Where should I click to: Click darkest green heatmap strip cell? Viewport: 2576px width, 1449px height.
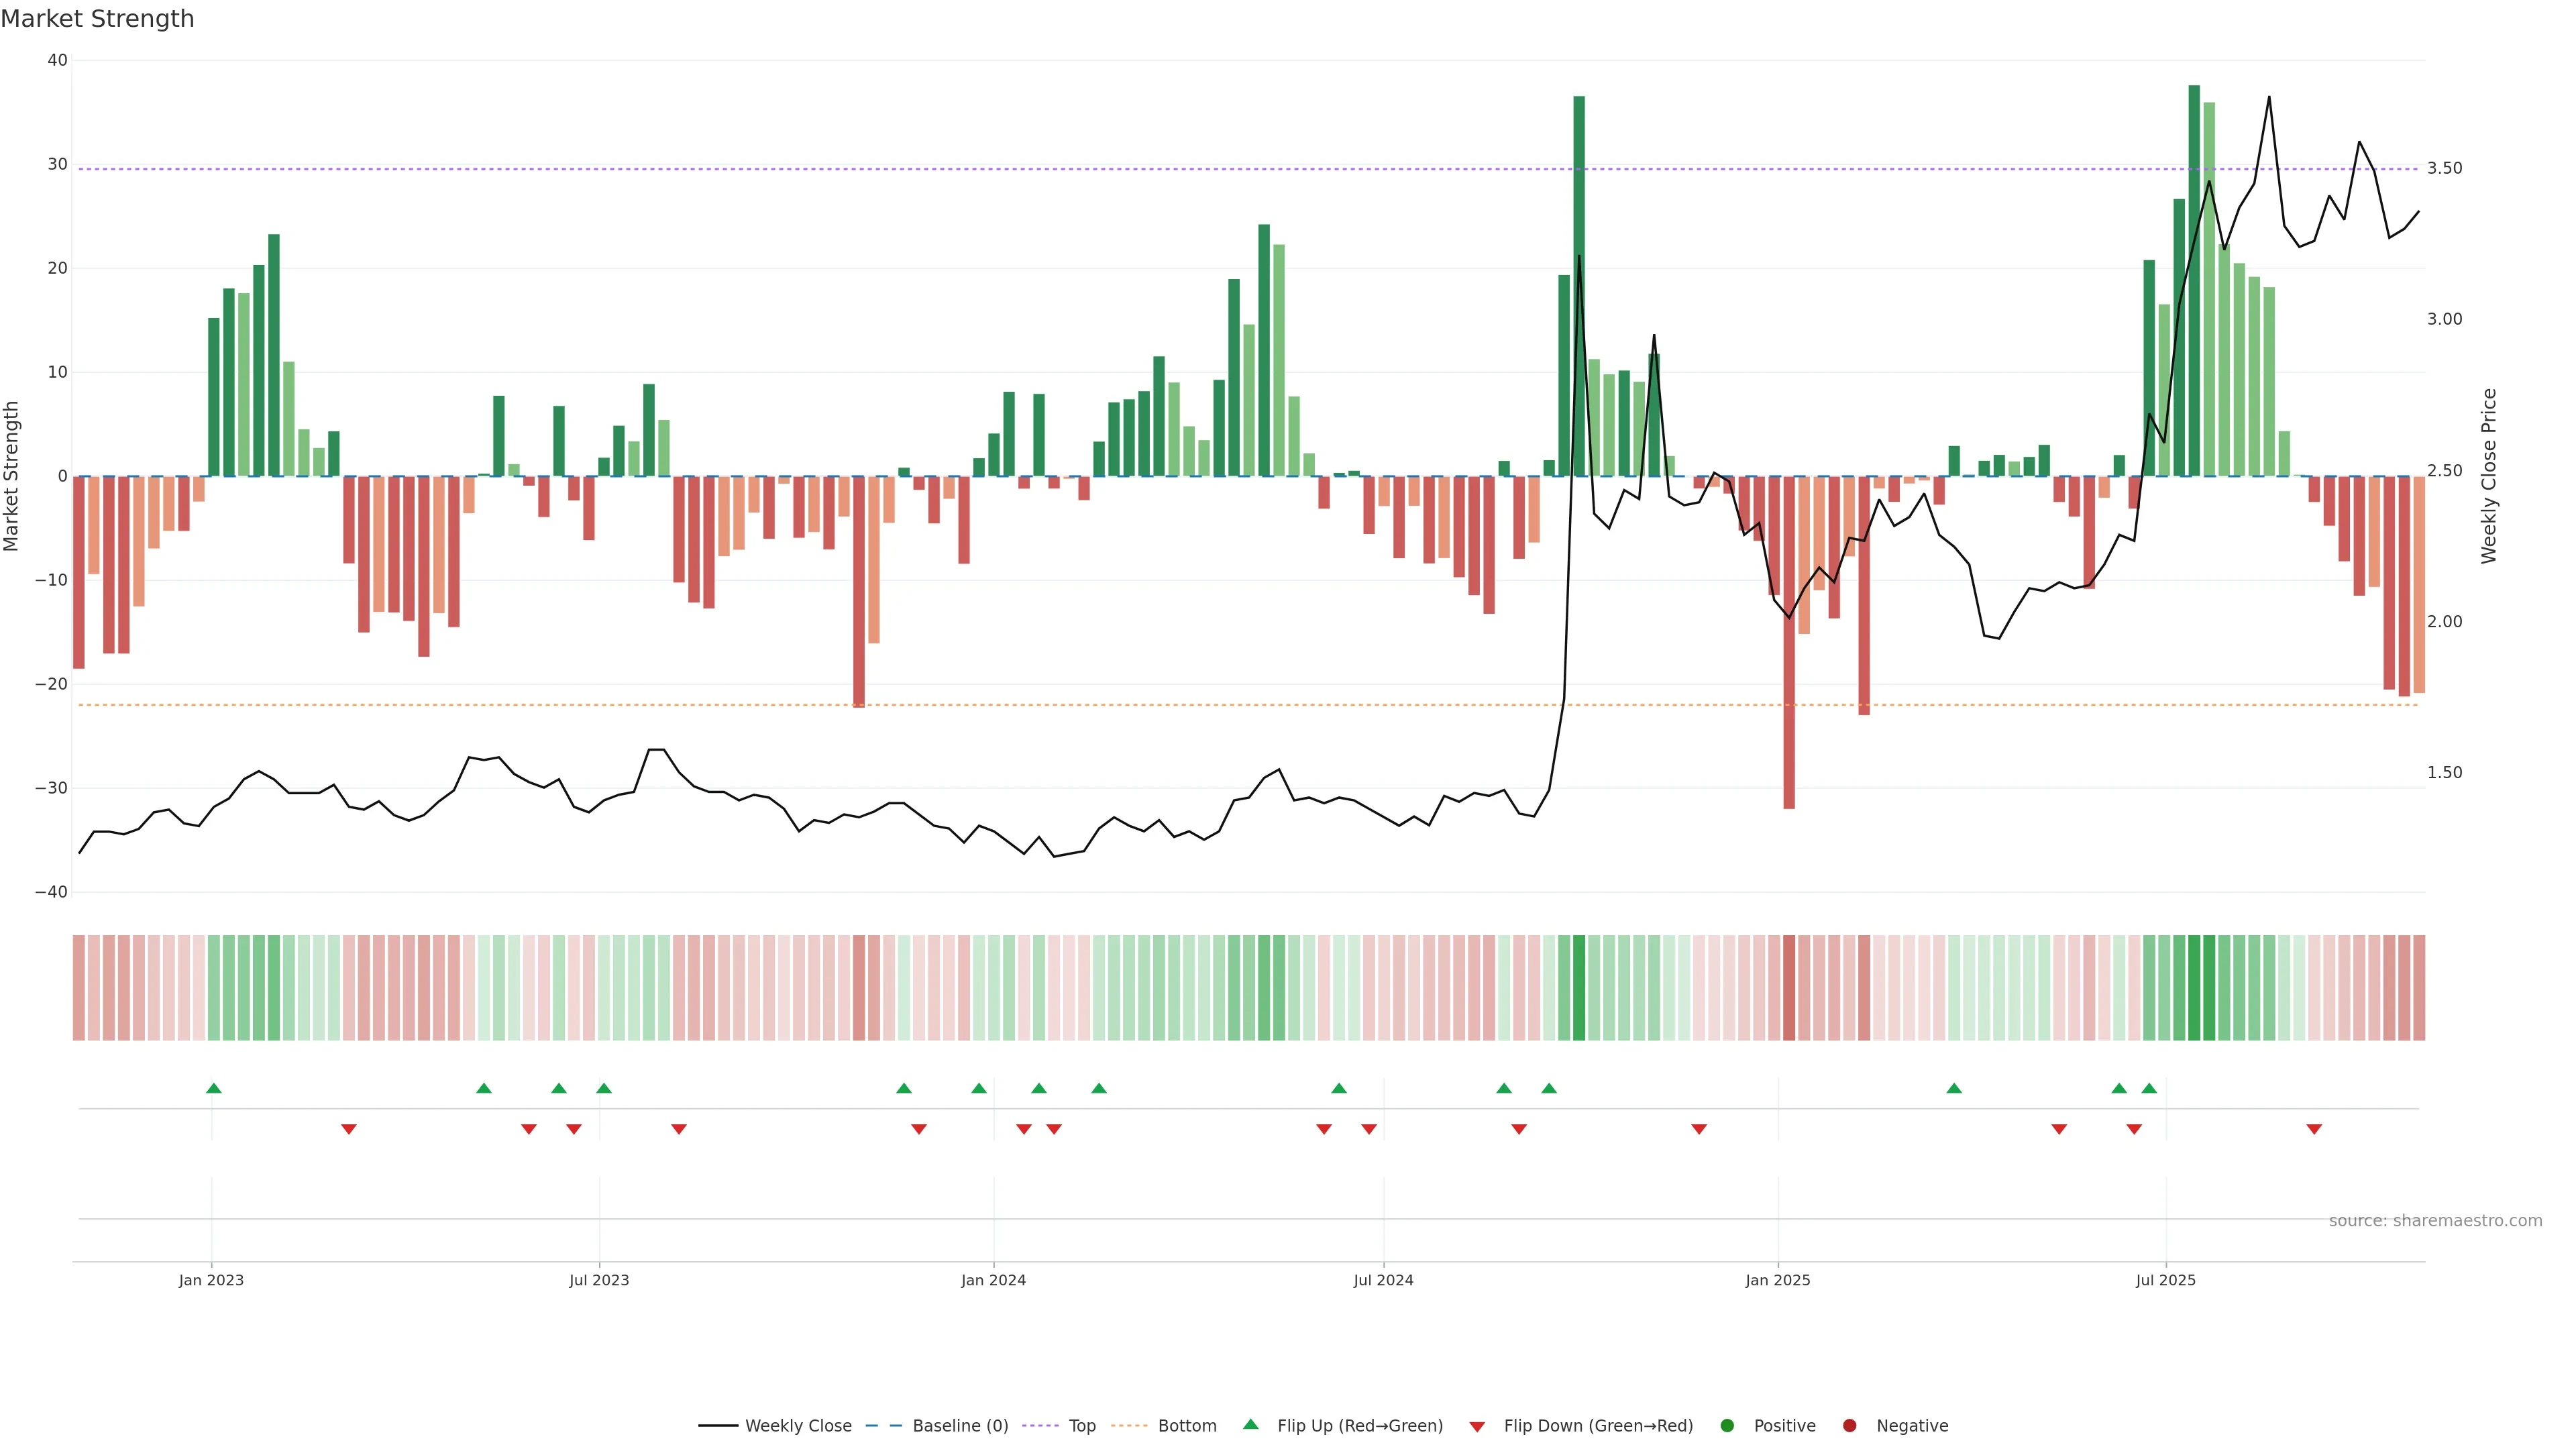(x=2194, y=988)
